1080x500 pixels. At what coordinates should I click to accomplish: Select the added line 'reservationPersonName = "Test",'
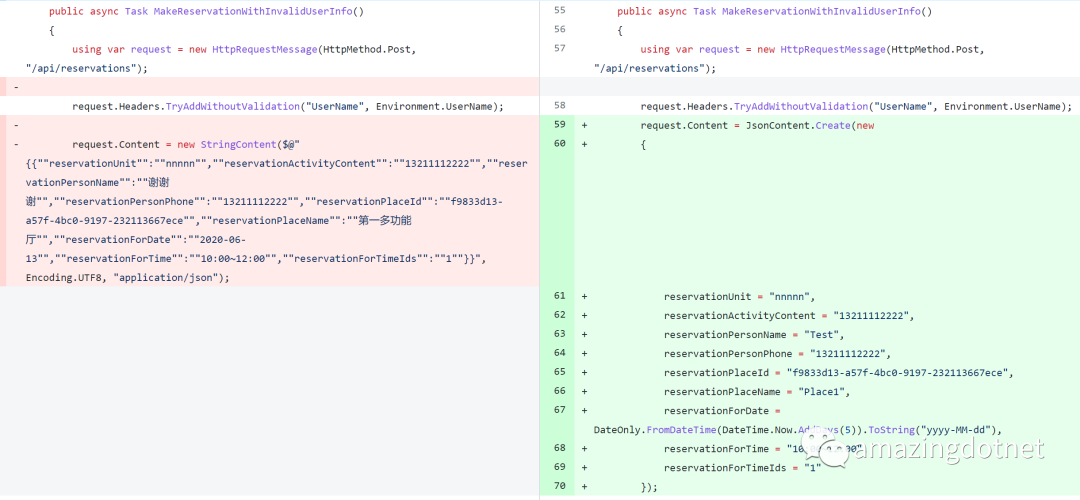click(x=754, y=335)
